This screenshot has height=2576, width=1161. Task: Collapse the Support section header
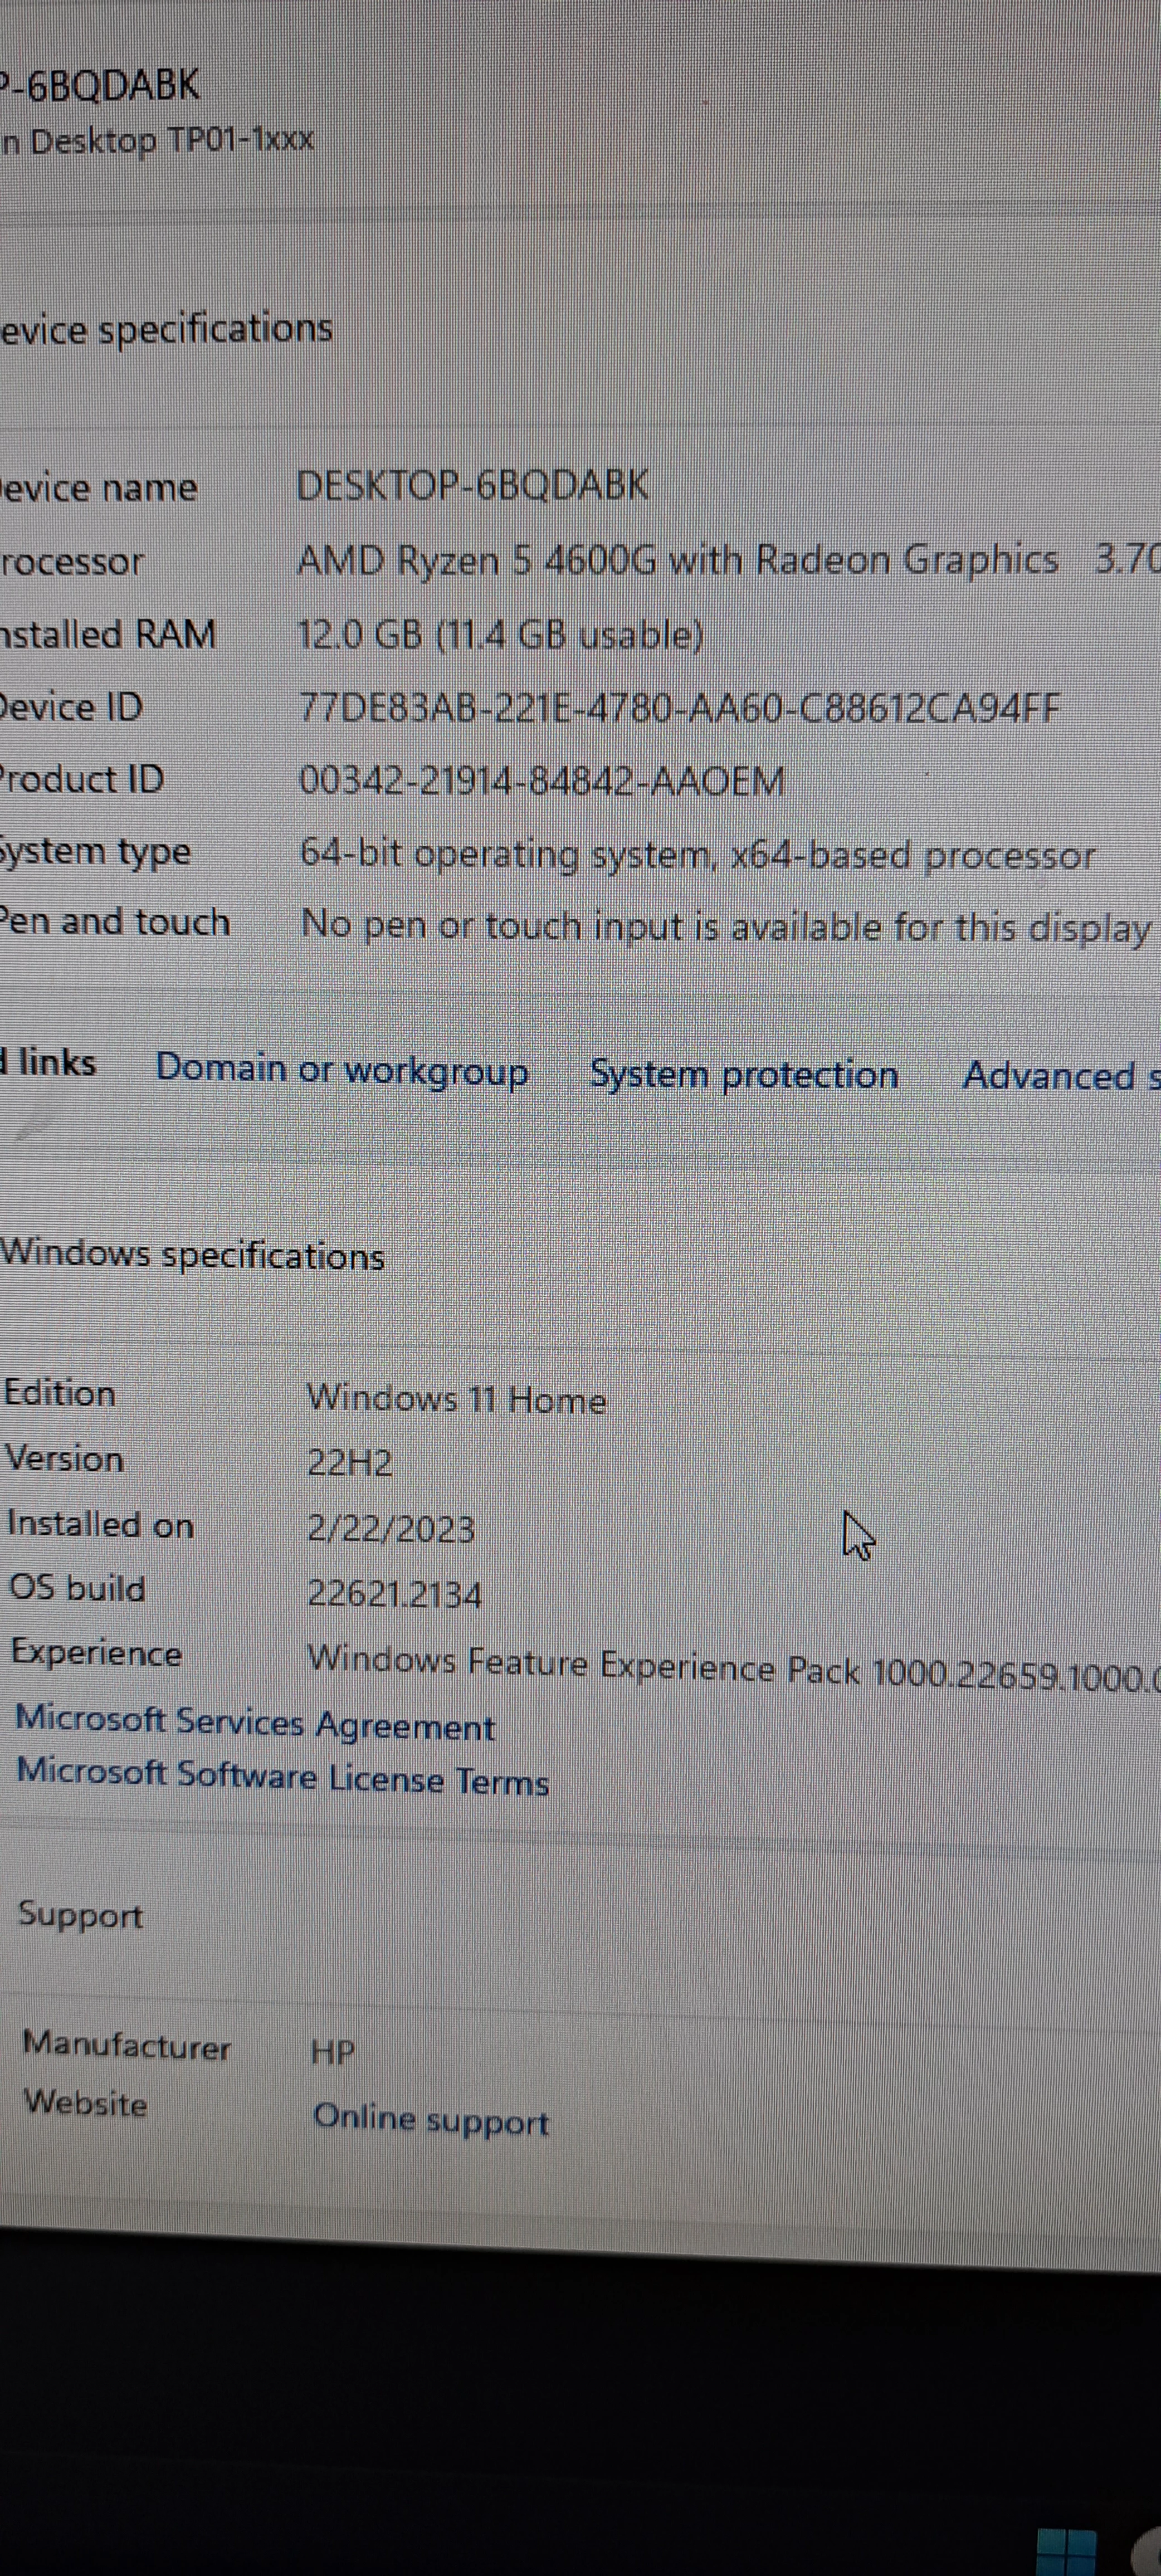click(x=80, y=1915)
